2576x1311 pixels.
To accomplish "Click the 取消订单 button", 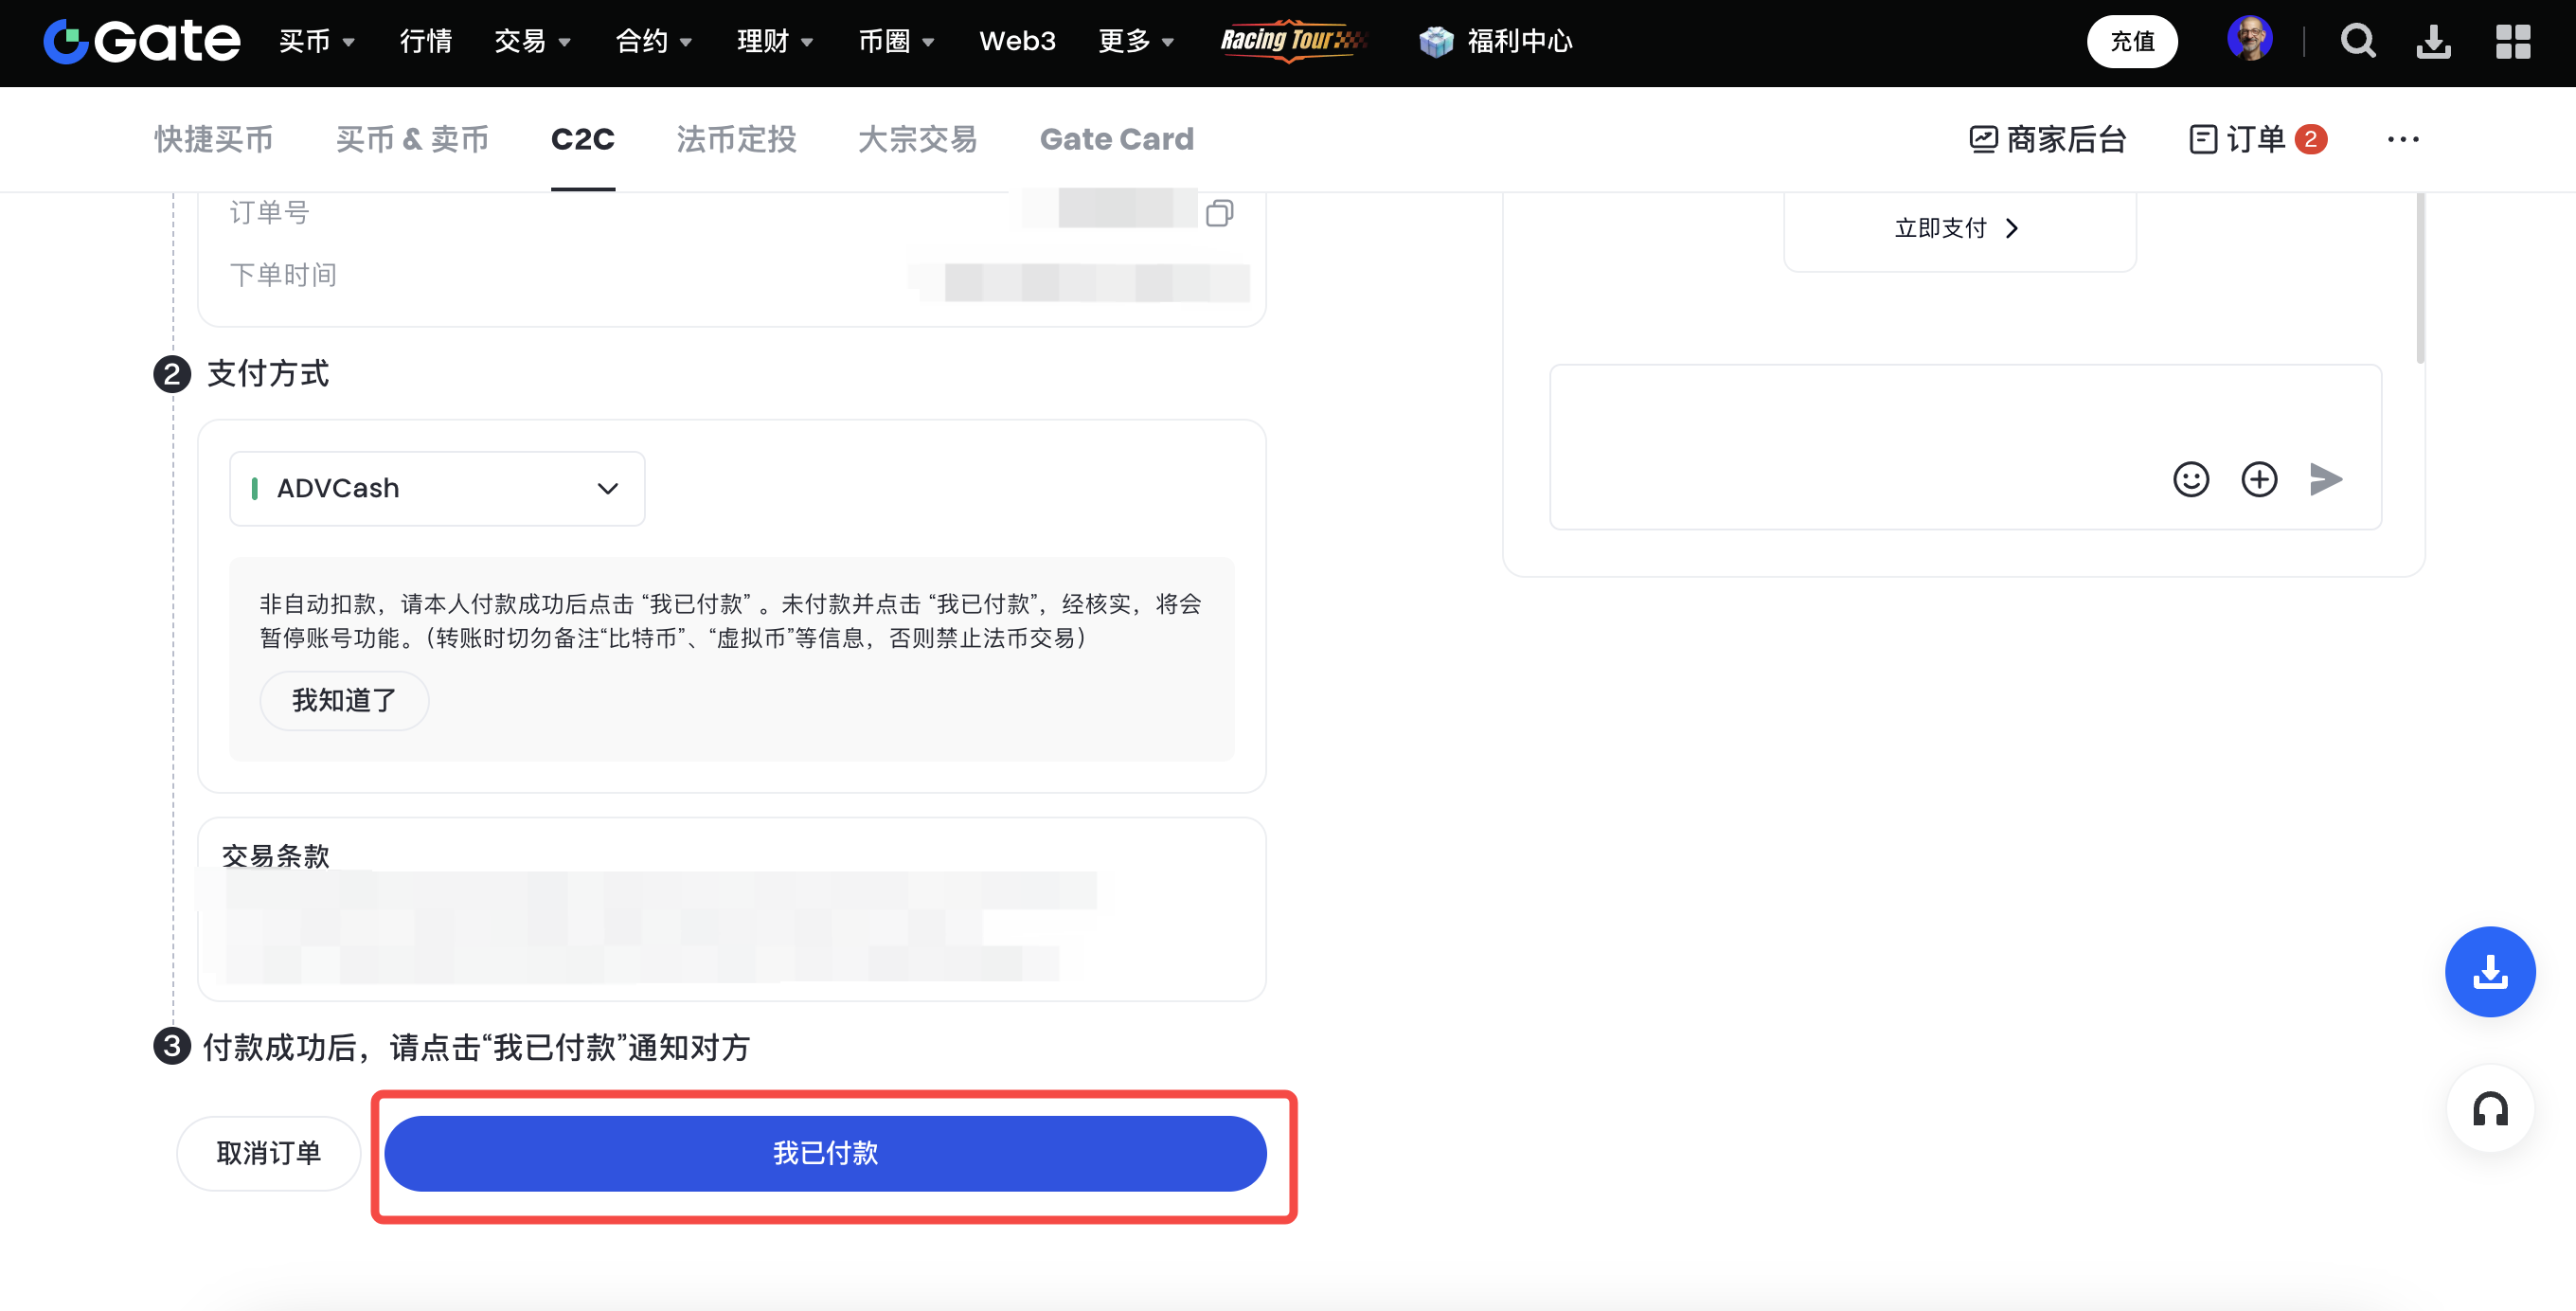I will tap(268, 1153).
